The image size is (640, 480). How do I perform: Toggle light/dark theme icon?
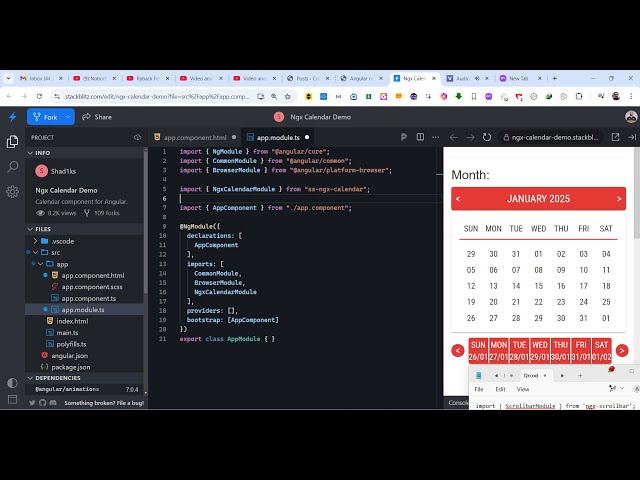(12, 383)
